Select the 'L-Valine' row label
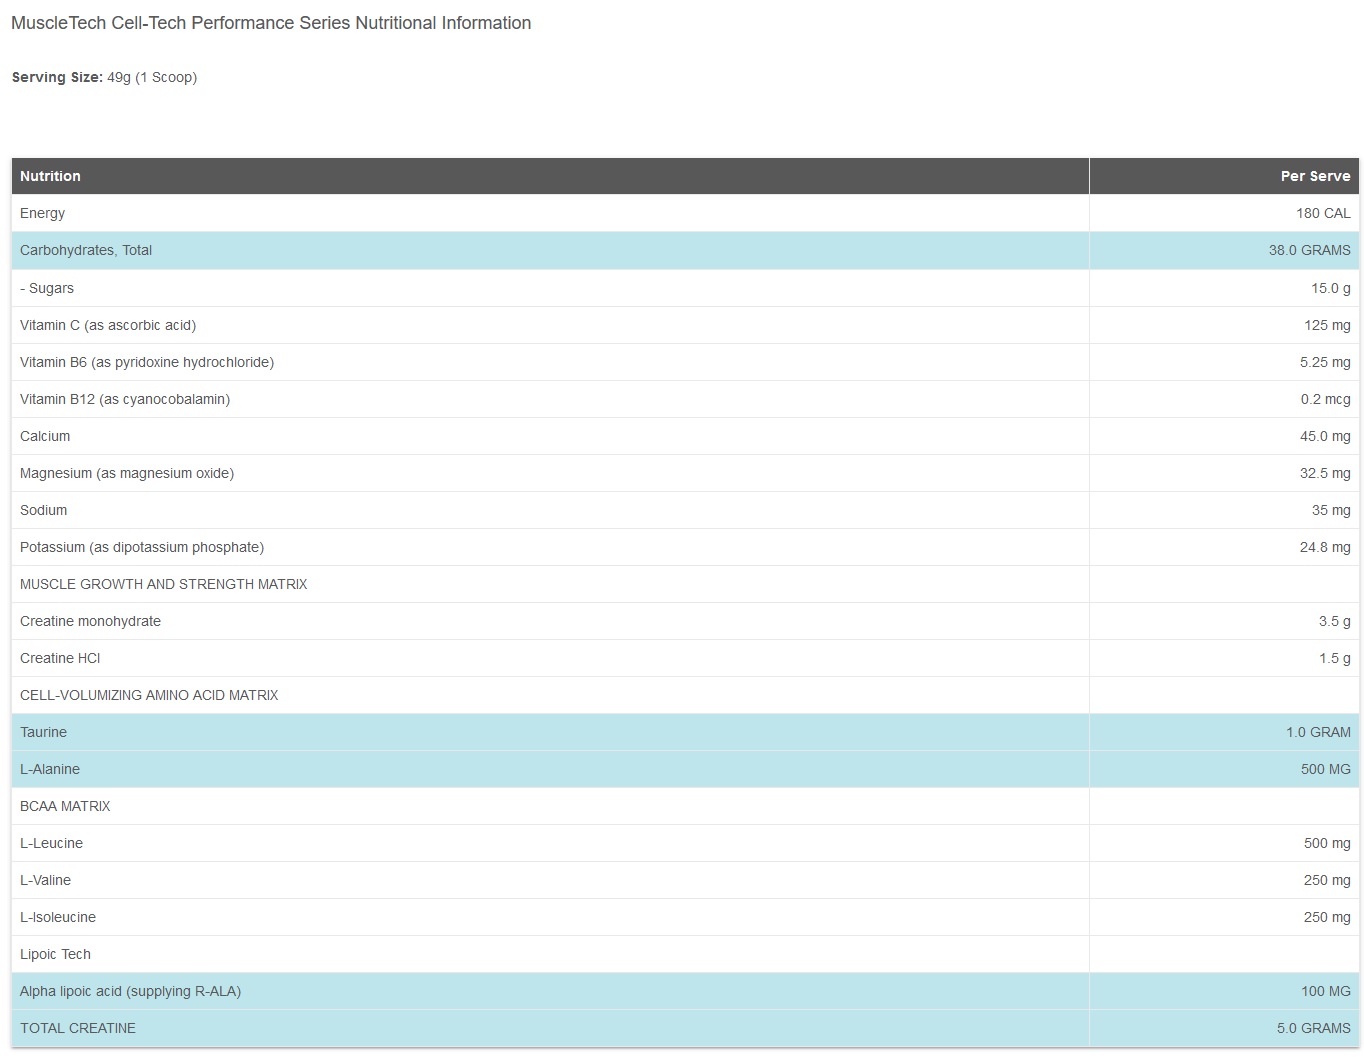The image size is (1364, 1060). (45, 880)
